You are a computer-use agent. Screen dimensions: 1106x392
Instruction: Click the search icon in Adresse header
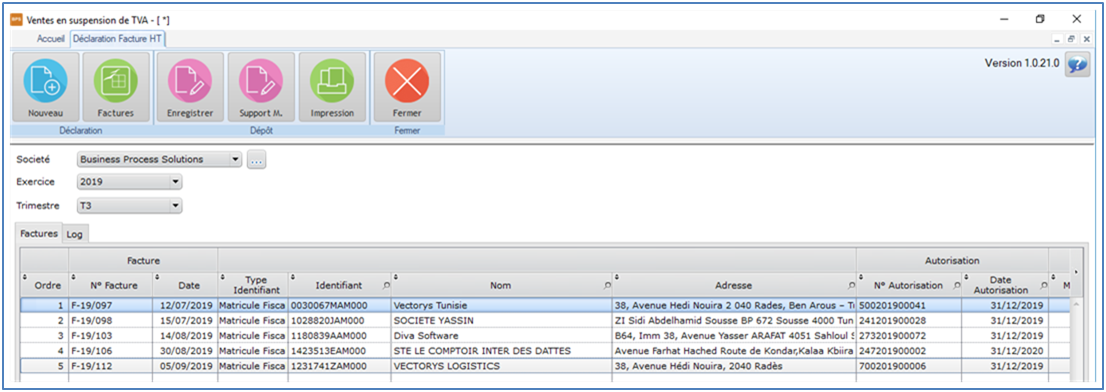point(851,286)
